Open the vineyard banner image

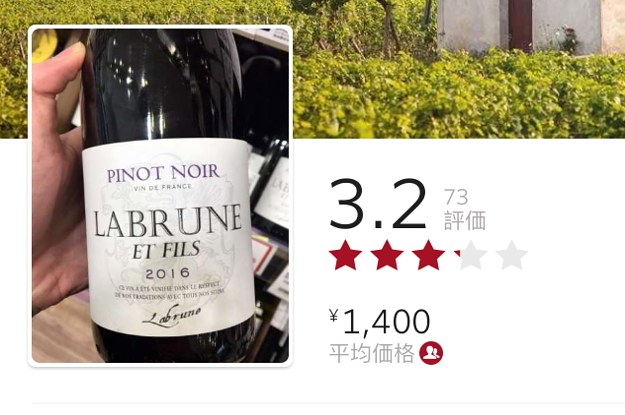coord(458,69)
